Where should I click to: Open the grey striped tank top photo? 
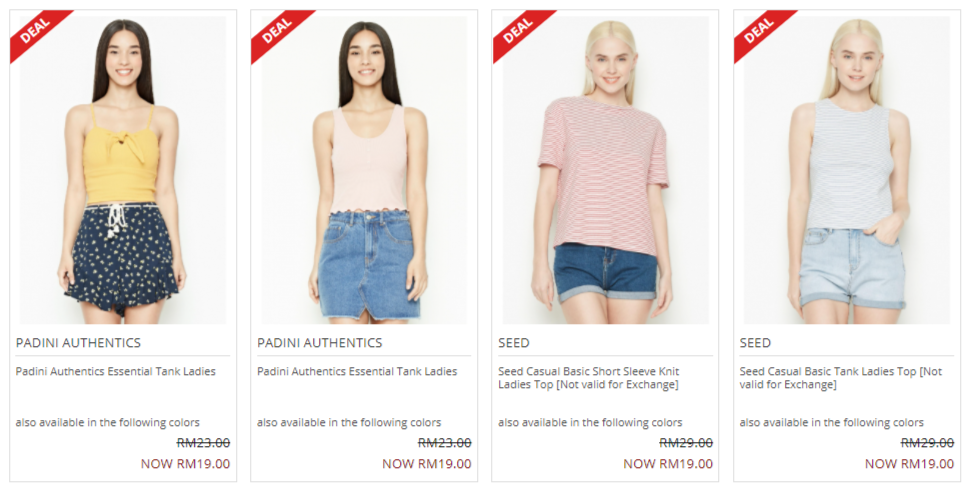(x=847, y=170)
